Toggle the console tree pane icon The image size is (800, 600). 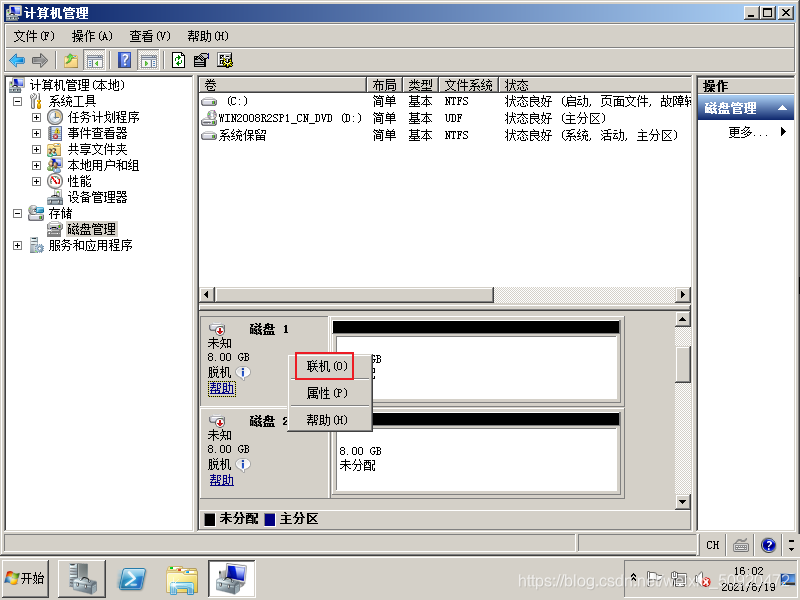94,60
